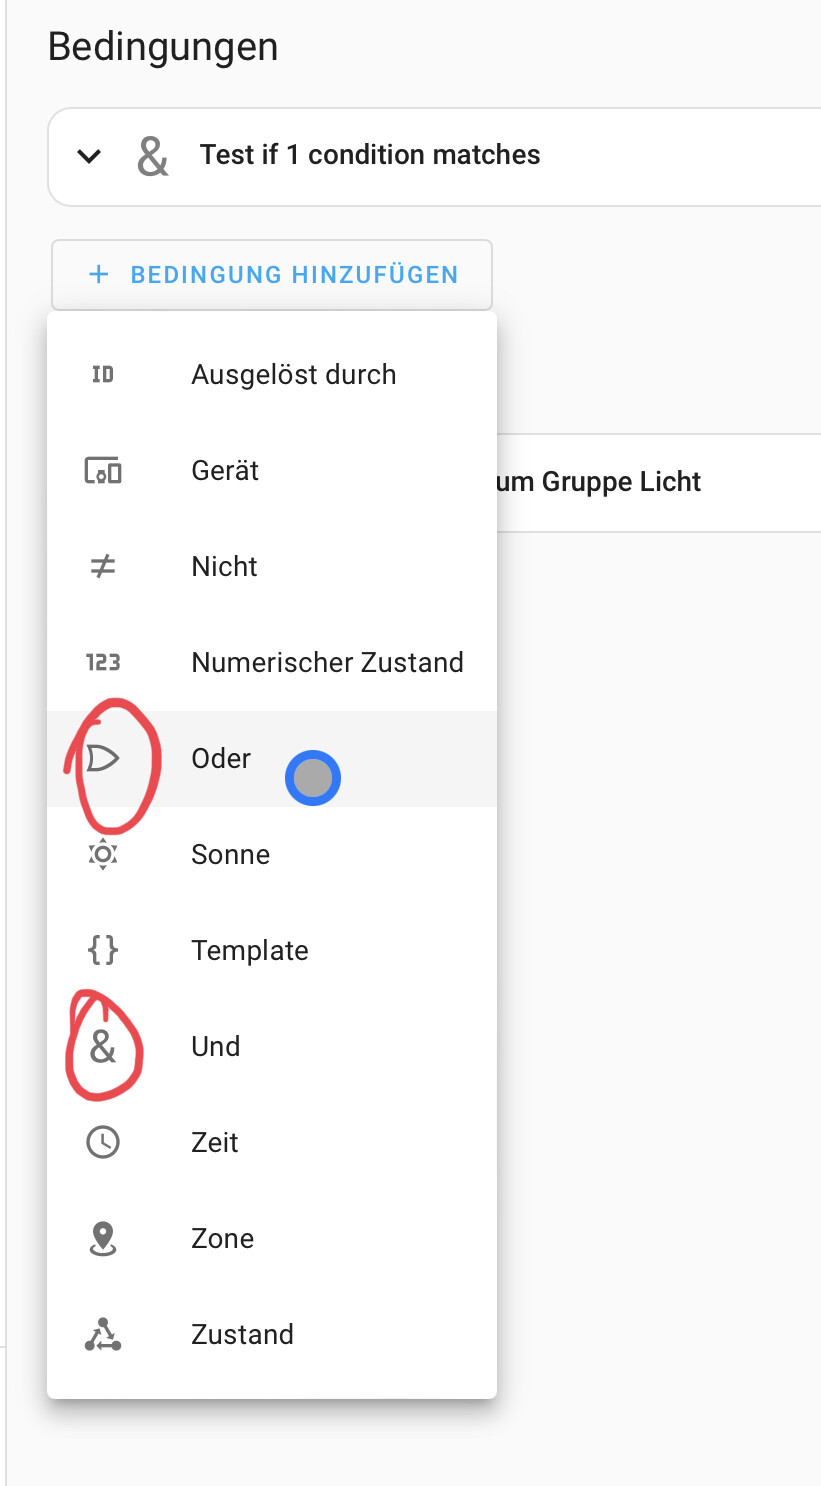The height and width of the screenshot is (1486, 821).
Task: Collapse the Test if 1 condition chevron
Action: coord(90,156)
